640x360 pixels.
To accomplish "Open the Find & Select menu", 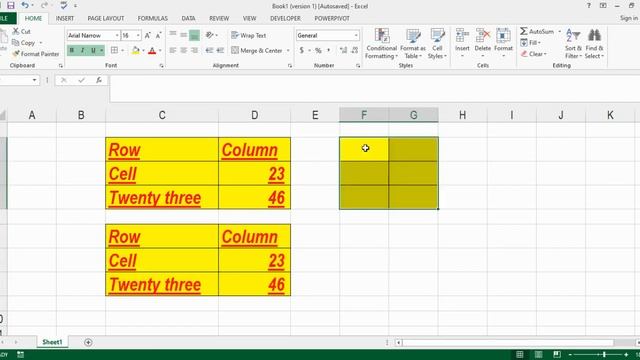I will [x=594, y=44].
